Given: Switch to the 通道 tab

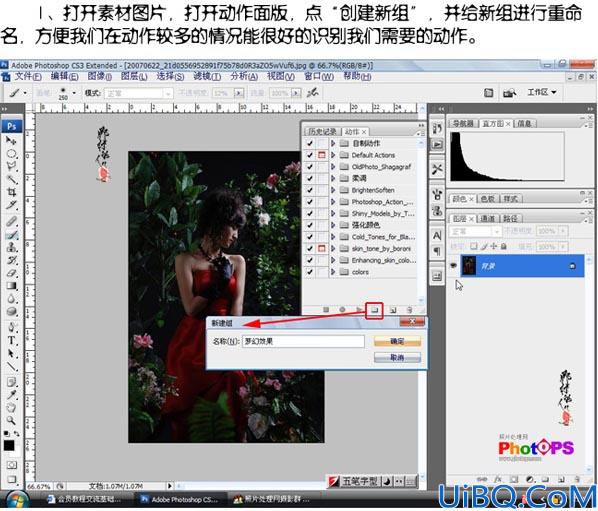Looking at the screenshot, I should pos(487,219).
